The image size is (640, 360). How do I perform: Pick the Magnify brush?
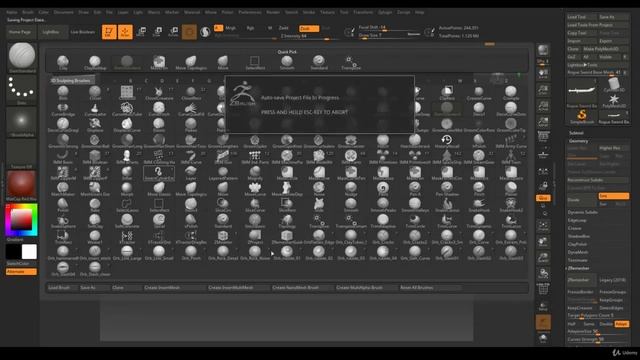pos(255,173)
